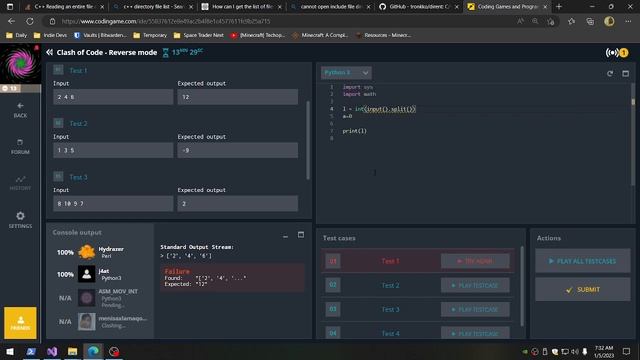Open browser profile avatar icon
This screenshot has height=360, width=640.
pos(609,21)
